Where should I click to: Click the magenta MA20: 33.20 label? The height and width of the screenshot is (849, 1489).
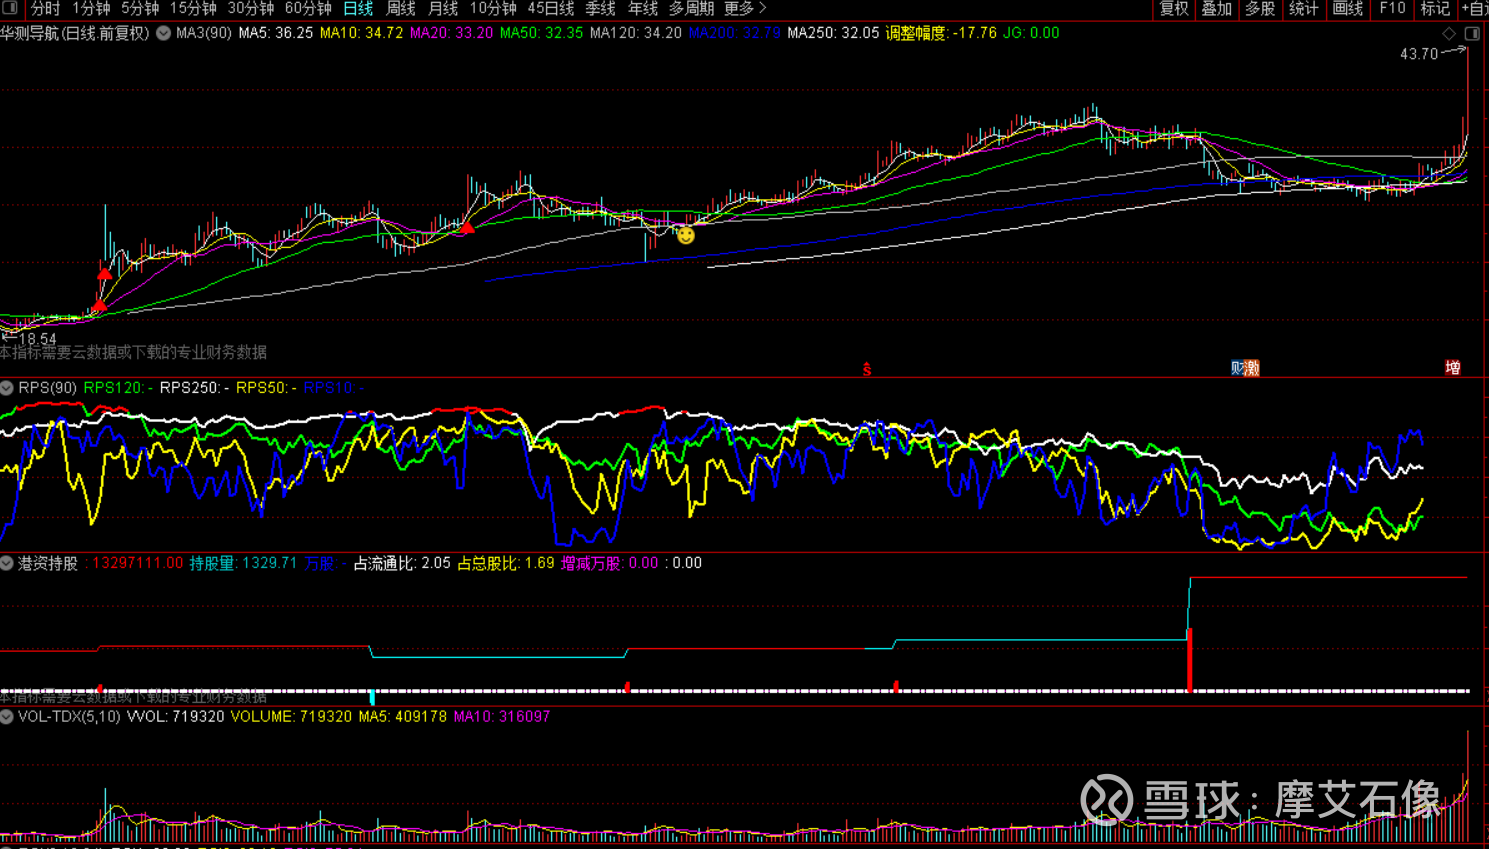tap(452, 33)
